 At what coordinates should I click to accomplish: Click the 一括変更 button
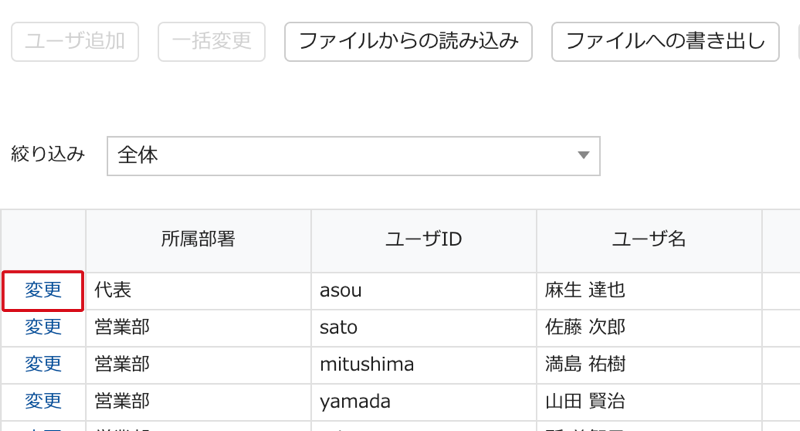point(212,41)
